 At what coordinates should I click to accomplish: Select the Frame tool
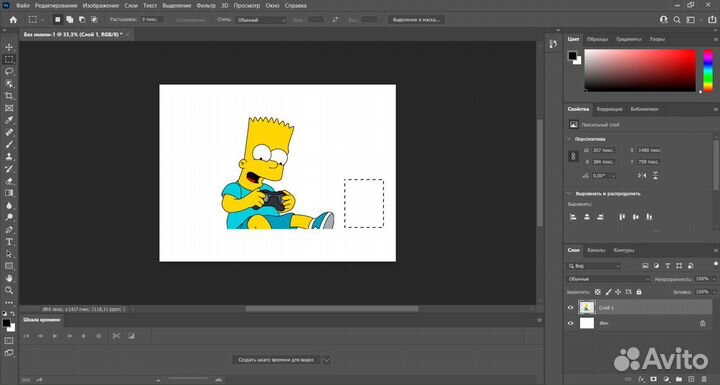click(x=9, y=108)
